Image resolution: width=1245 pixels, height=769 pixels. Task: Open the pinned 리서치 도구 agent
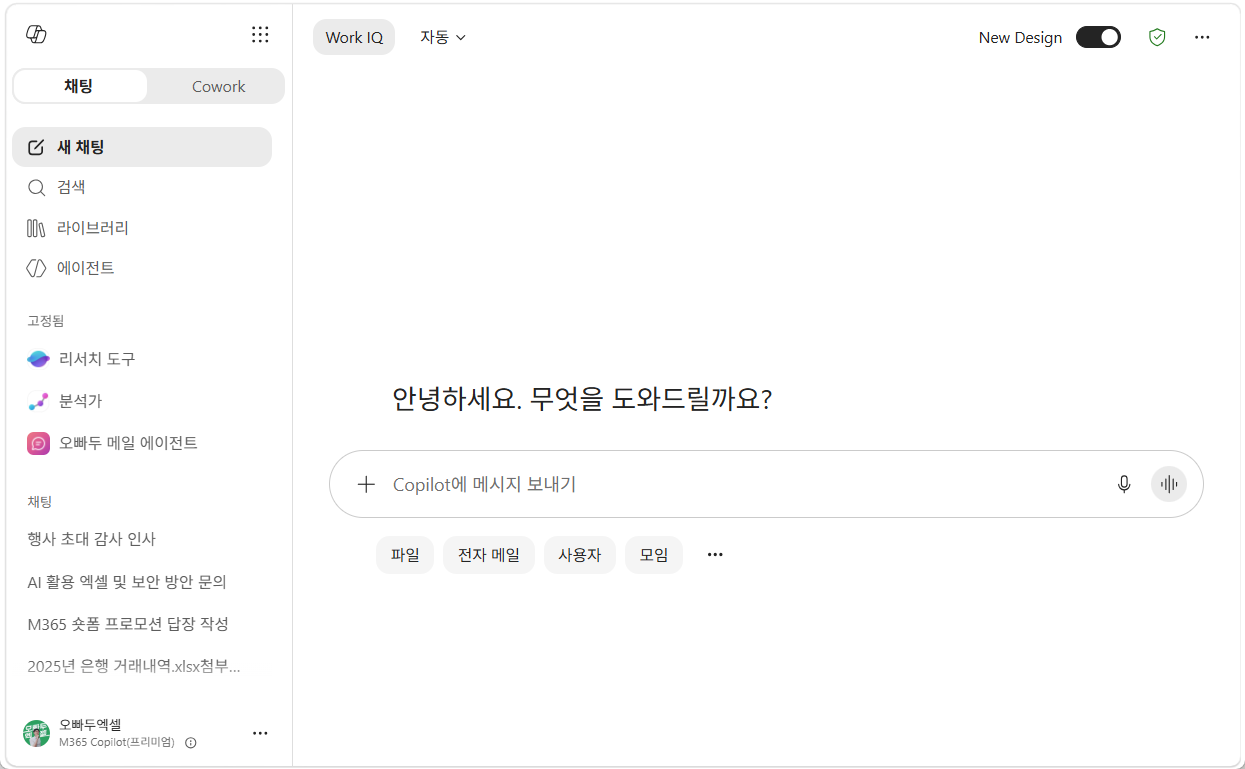(x=142, y=359)
